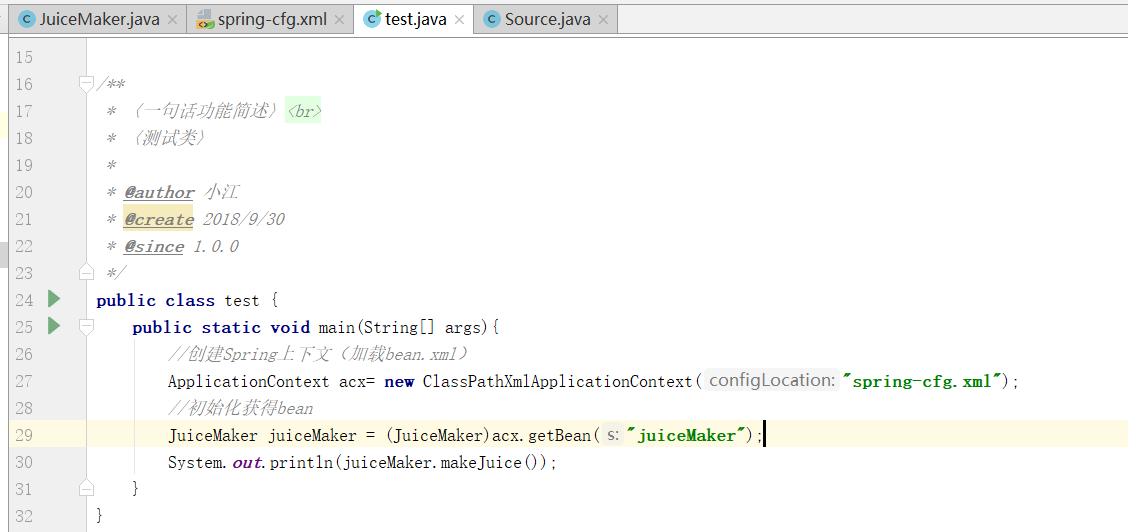This screenshot has height=532, width=1128.
Task: Click the version 1.0.0 in the comment
Action: tap(216, 247)
